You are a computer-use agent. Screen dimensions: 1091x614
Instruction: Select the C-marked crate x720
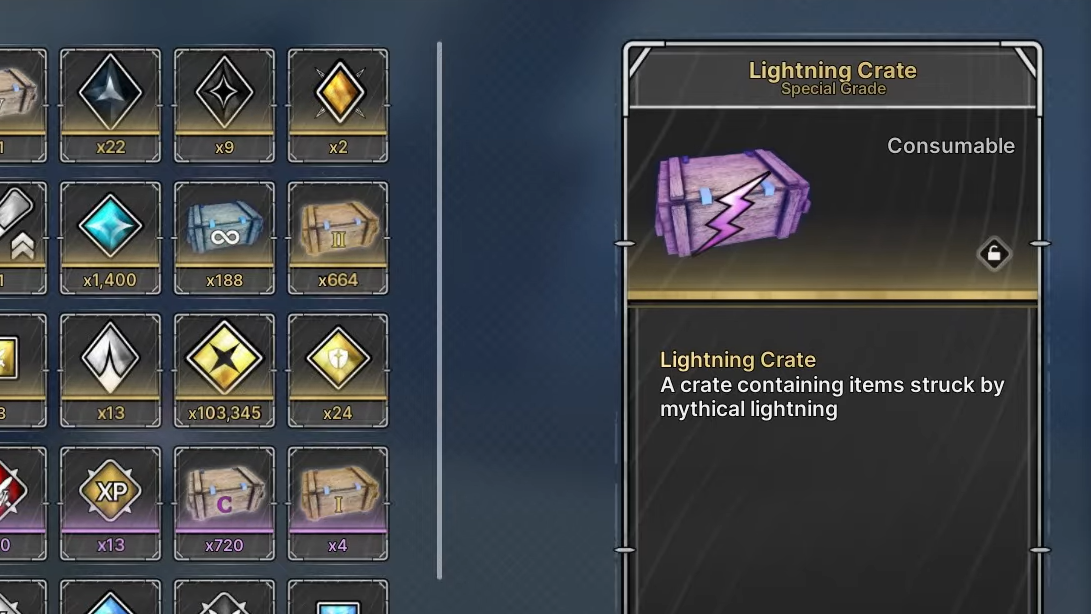point(224,503)
